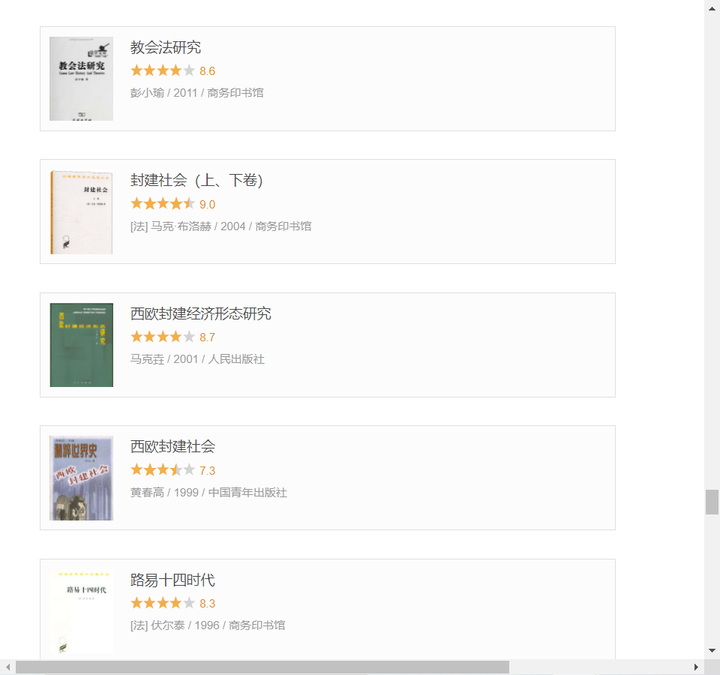The height and width of the screenshot is (675, 720).
Task: Click the 7.3 rating score
Action: tap(207, 471)
